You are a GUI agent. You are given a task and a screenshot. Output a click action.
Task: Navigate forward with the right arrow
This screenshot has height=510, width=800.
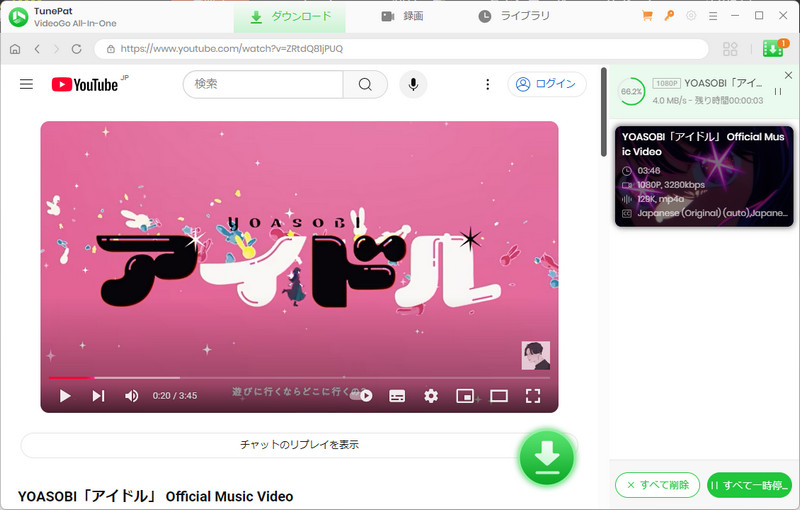pos(56,49)
